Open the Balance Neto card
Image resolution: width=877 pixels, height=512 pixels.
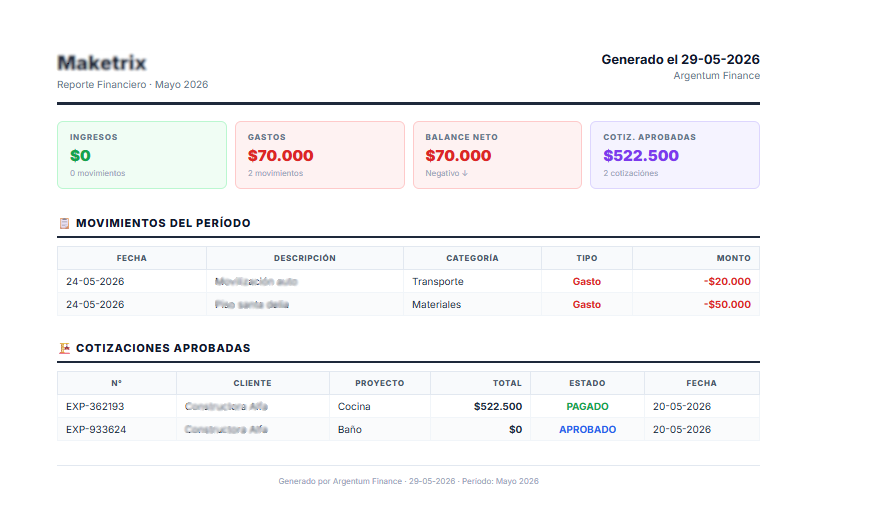(497, 155)
